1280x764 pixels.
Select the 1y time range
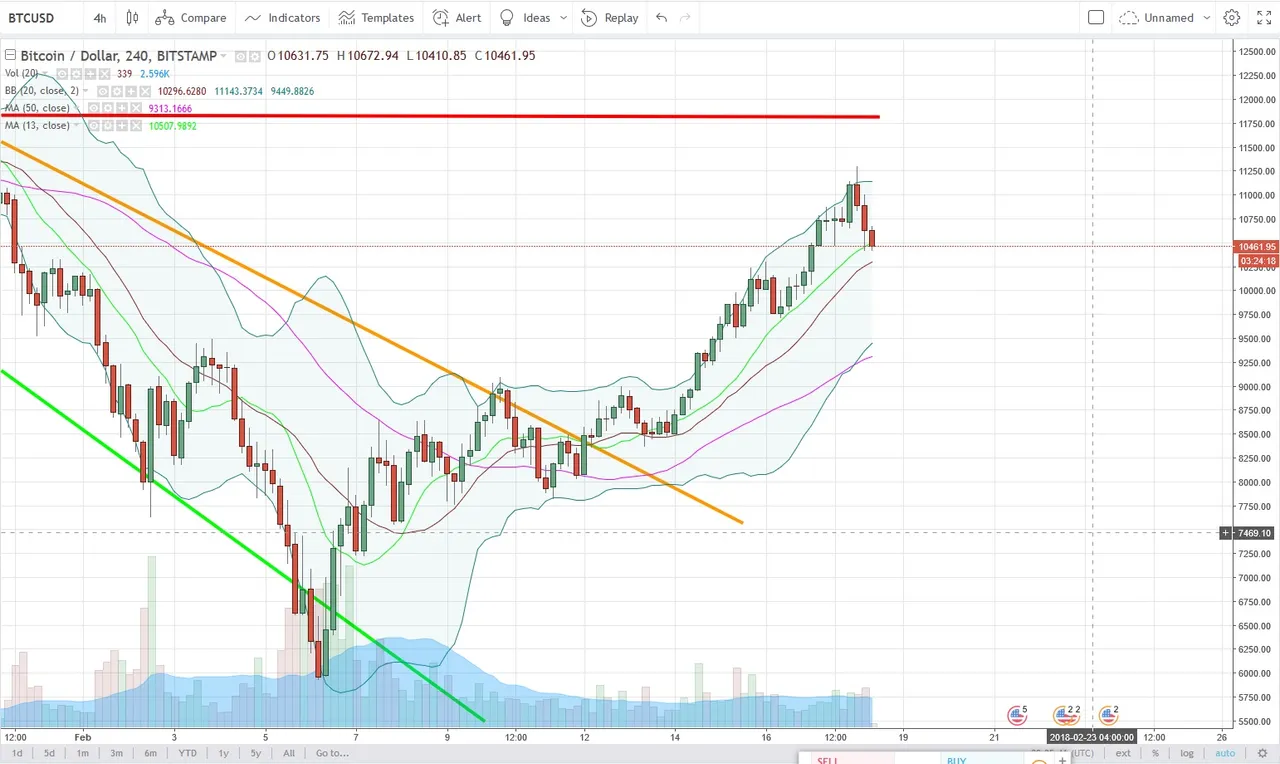tap(223, 753)
